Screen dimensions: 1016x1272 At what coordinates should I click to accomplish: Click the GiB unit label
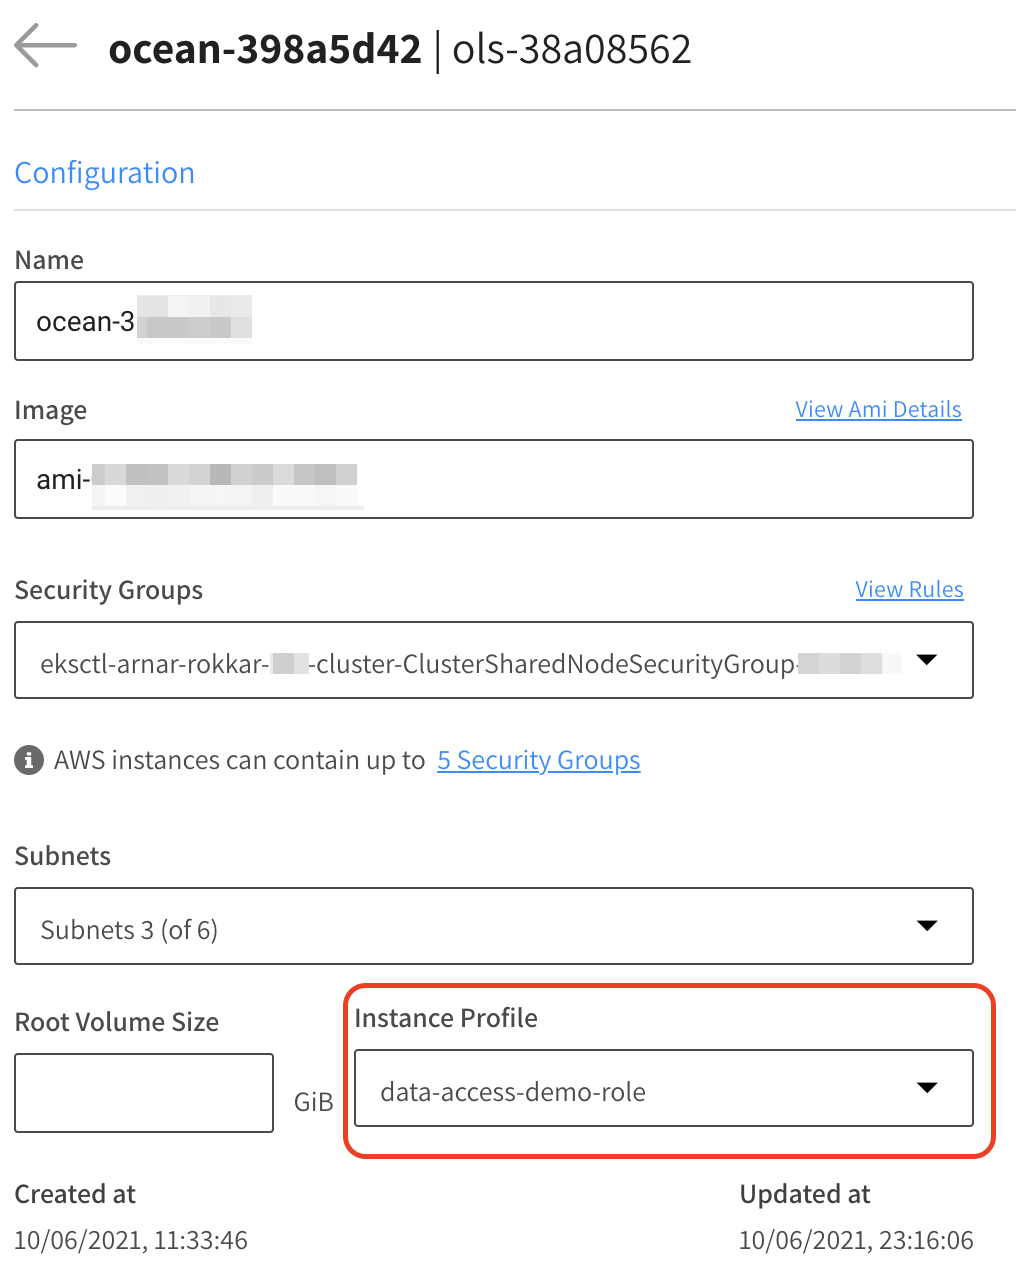pyautogui.click(x=313, y=1102)
